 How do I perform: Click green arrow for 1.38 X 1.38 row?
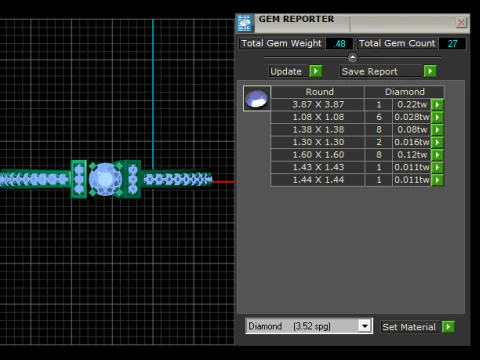click(437, 130)
